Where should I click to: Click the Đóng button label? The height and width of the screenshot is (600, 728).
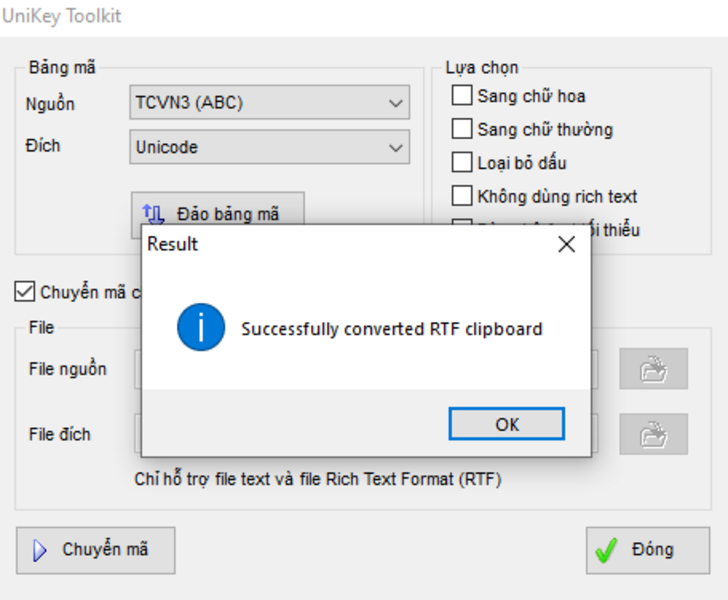652,549
